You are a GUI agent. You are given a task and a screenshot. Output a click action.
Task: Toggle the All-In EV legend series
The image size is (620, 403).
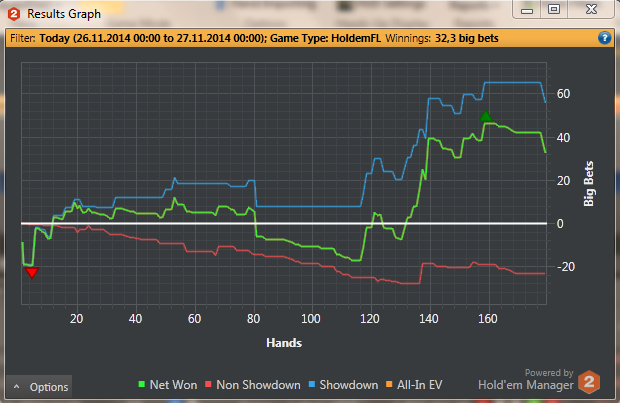[414, 385]
